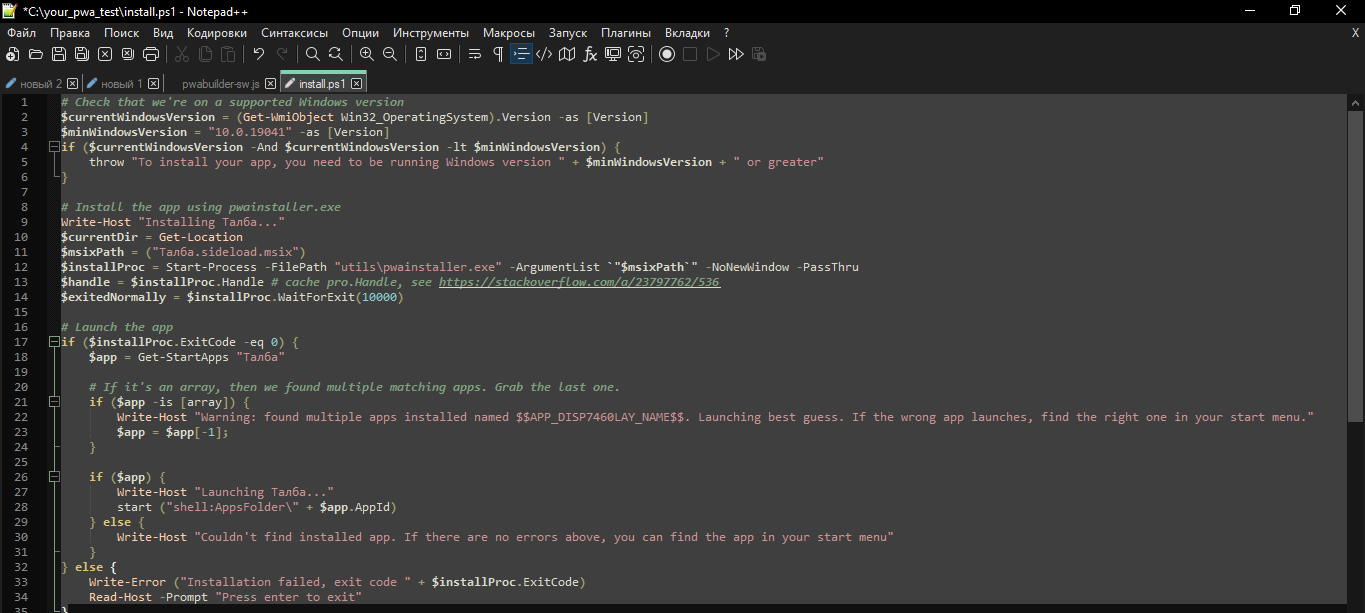Screen dimensions: 1365x613
Task: Open the Function List fx icon
Action: click(x=590, y=54)
